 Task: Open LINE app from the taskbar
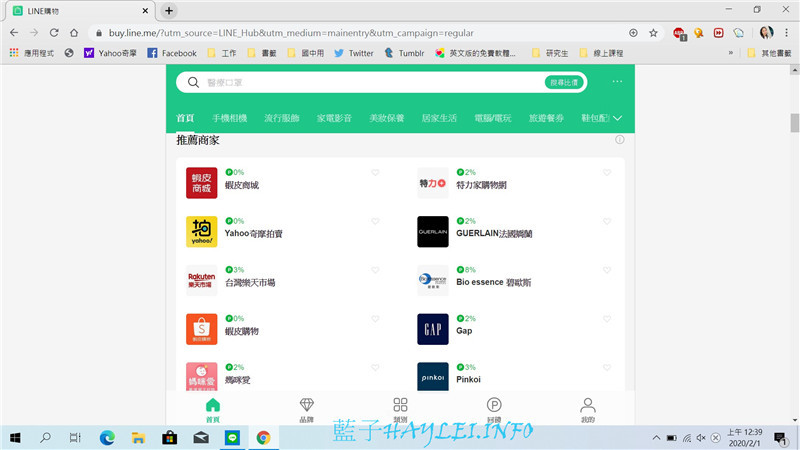[232, 438]
